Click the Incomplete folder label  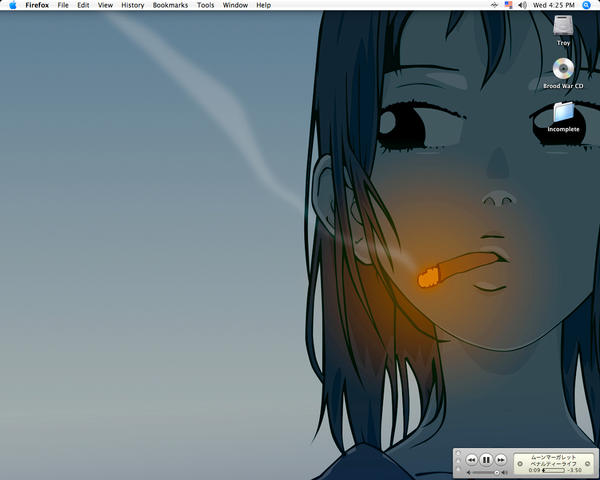click(563, 129)
